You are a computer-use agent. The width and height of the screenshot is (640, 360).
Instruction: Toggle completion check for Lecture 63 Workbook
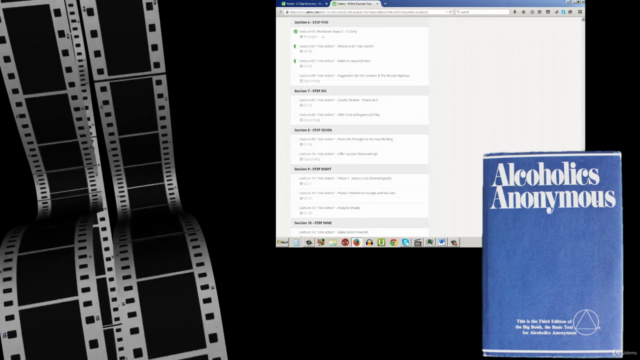296,31
